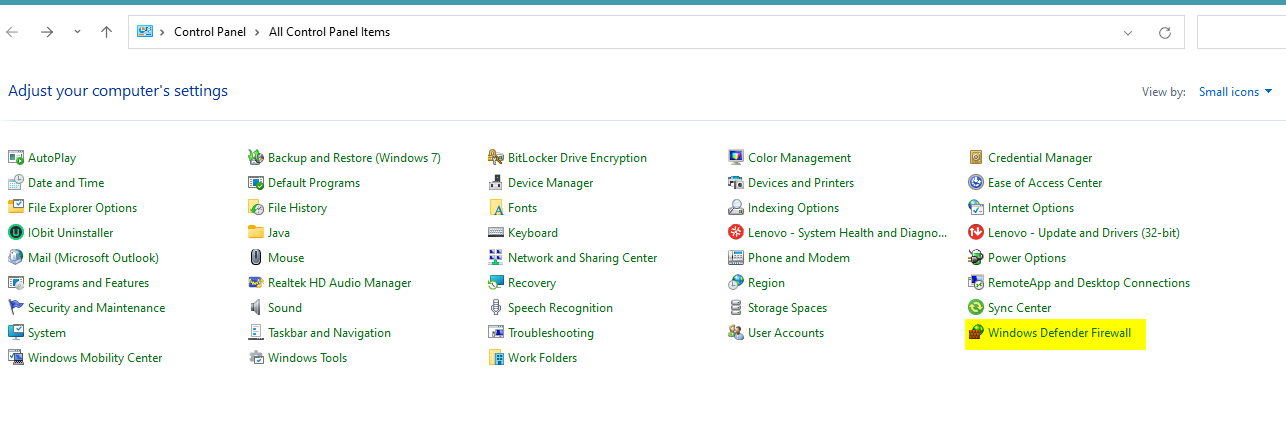Click the AutoPlay icon
1286x442 pixels.
pos(16,157)
